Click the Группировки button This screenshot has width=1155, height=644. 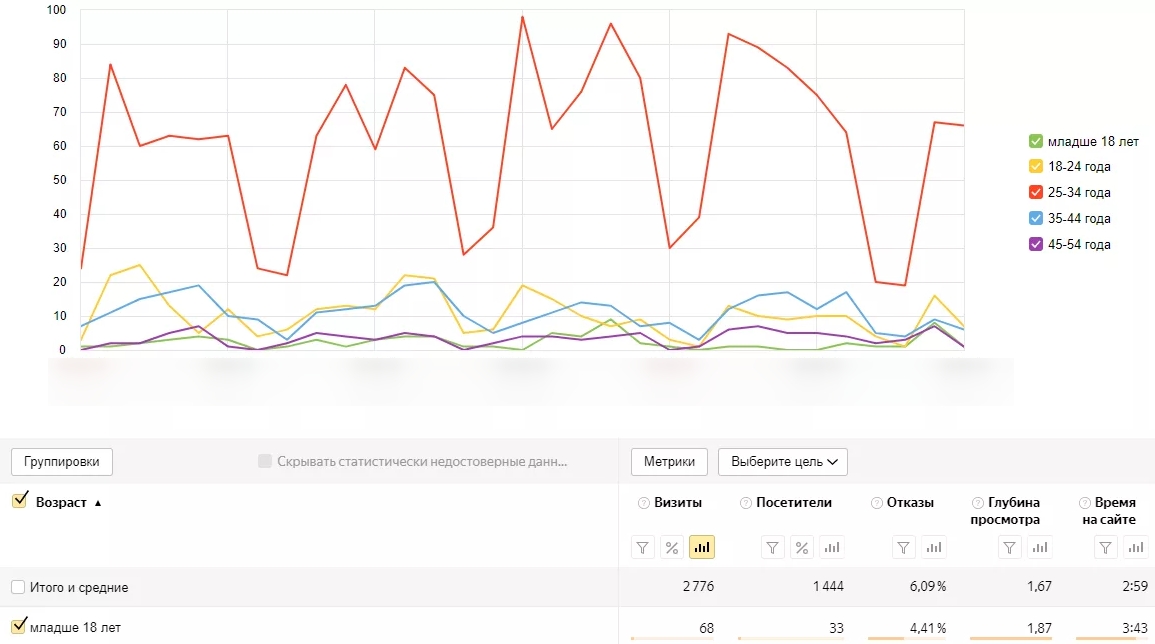pos(62,462)
